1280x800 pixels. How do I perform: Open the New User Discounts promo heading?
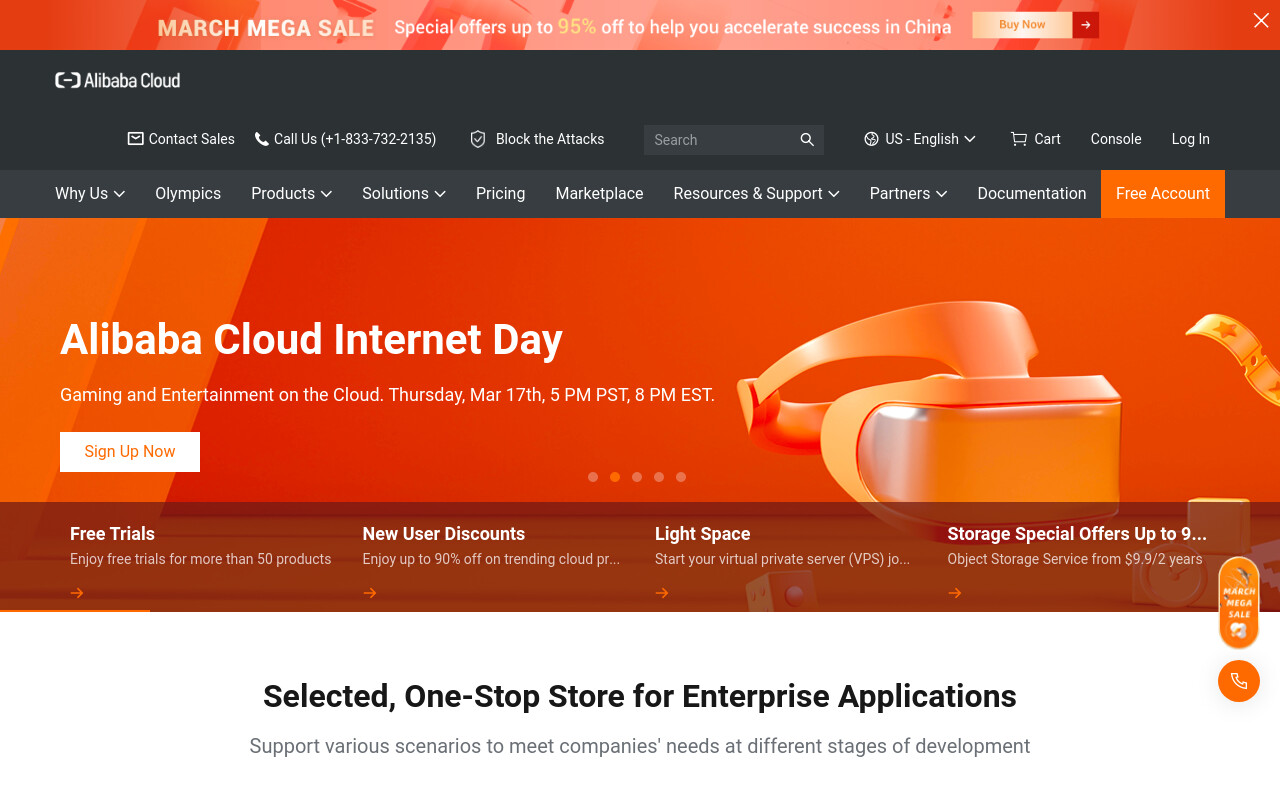[x=444, y=534]
